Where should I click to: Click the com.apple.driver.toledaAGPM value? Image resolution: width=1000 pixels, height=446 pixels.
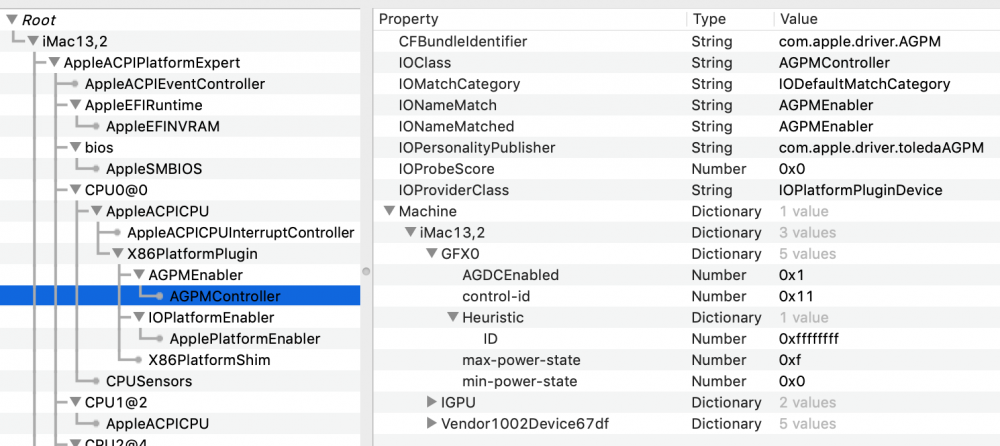(881, 148)
